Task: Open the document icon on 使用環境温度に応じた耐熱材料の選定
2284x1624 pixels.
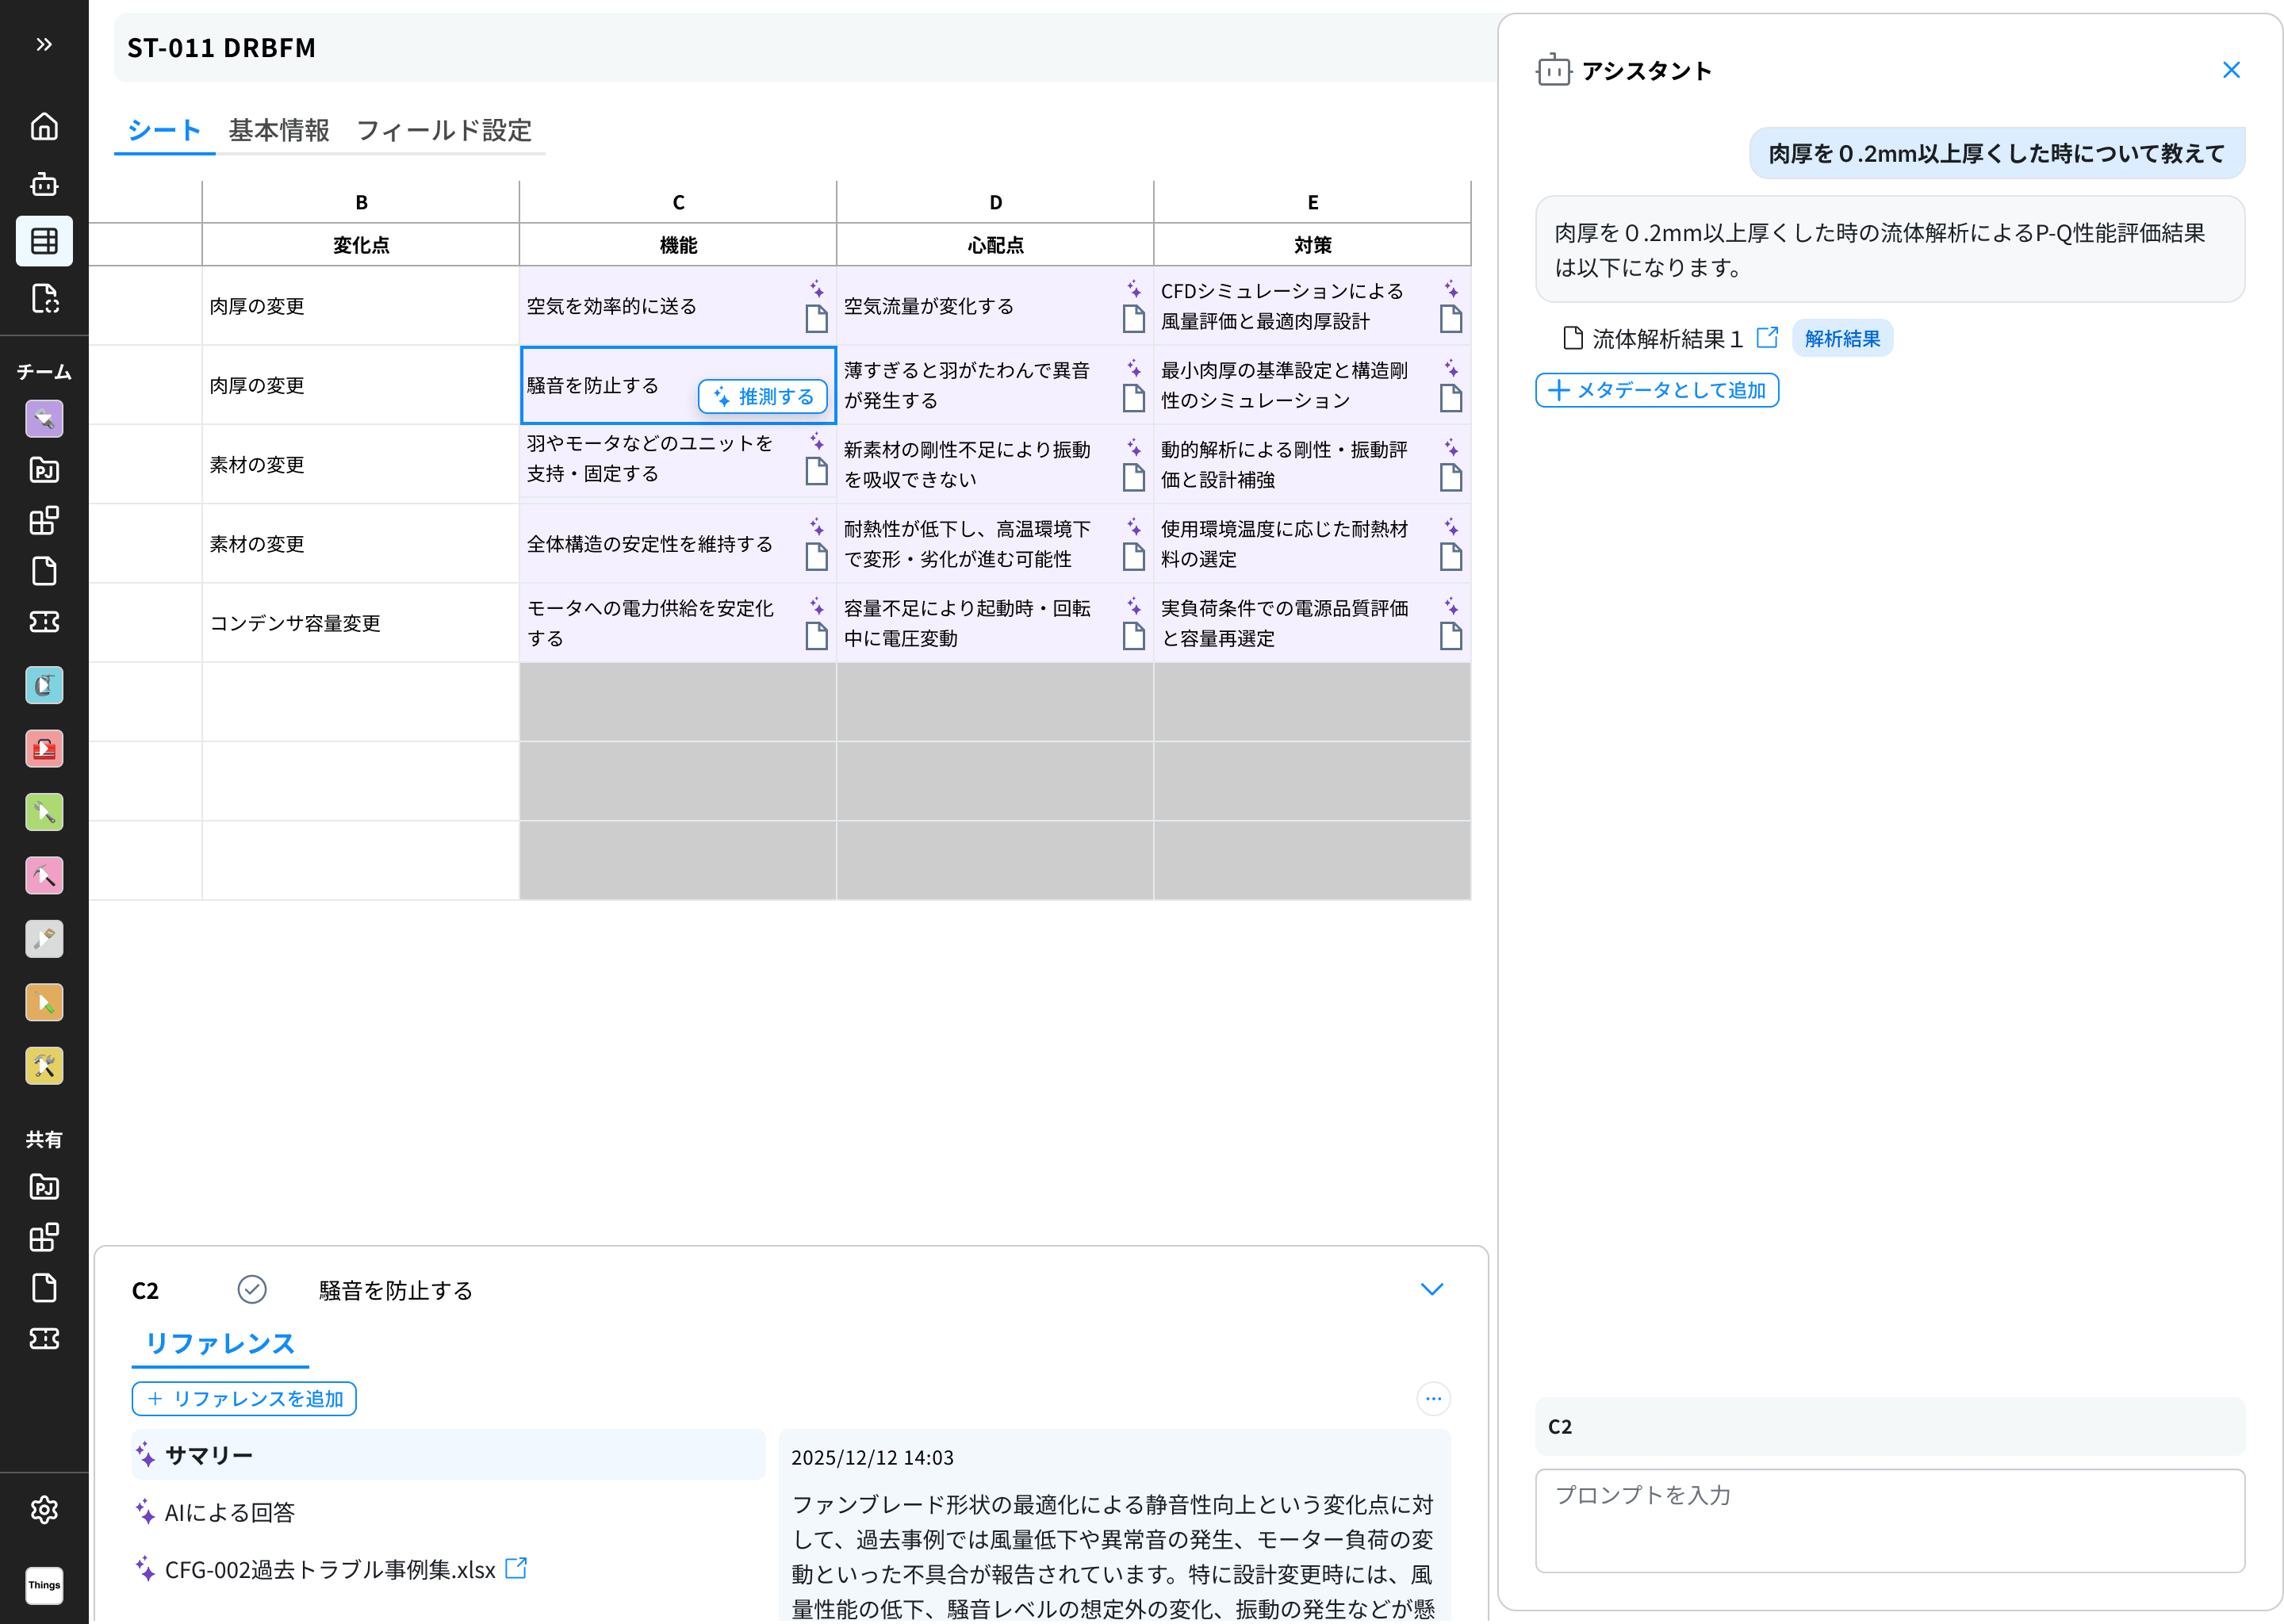Action: pos(1451,557)
